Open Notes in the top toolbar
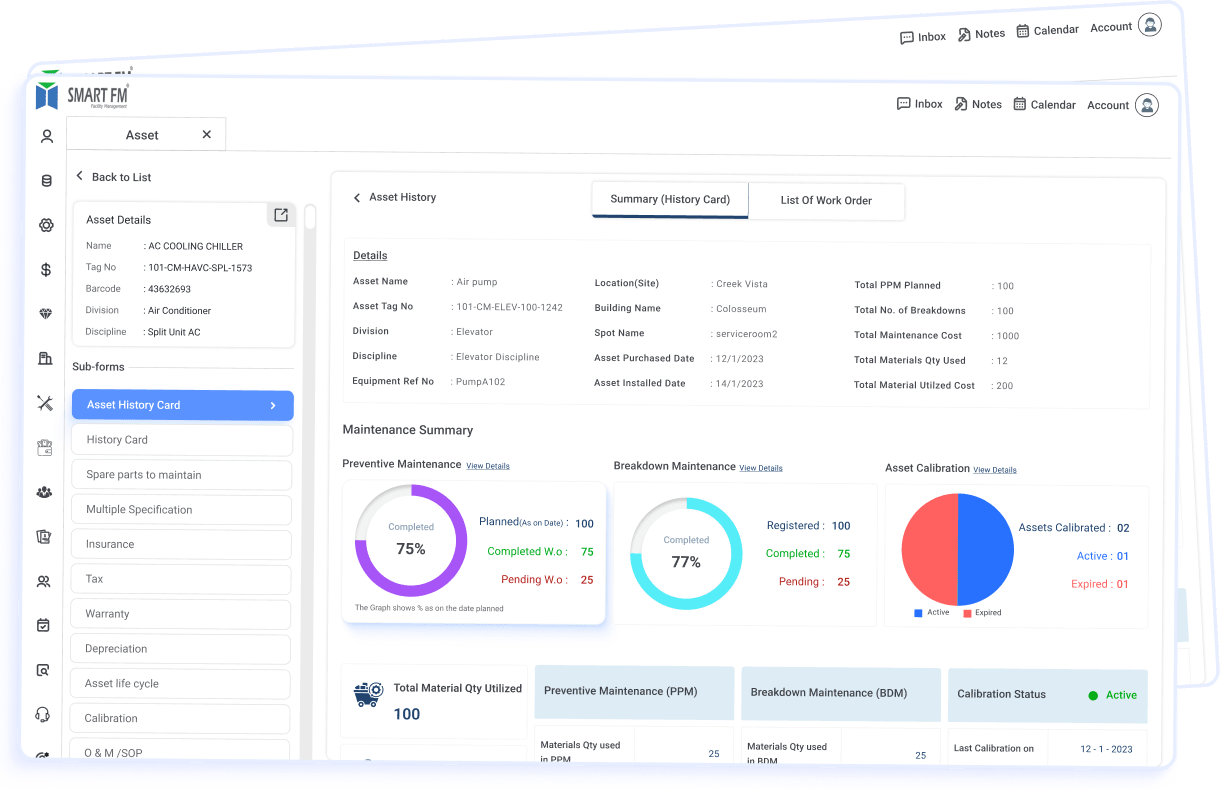This screenshot has width=1221, height=789. pos(977,103)
